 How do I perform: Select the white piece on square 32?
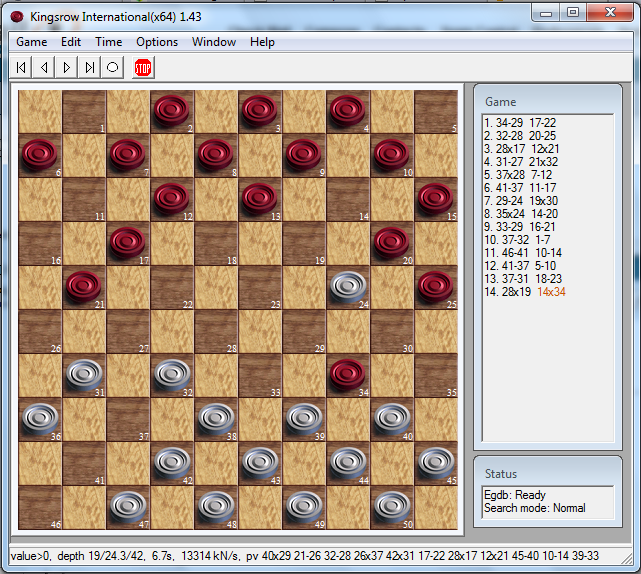[x=172, y=374]
